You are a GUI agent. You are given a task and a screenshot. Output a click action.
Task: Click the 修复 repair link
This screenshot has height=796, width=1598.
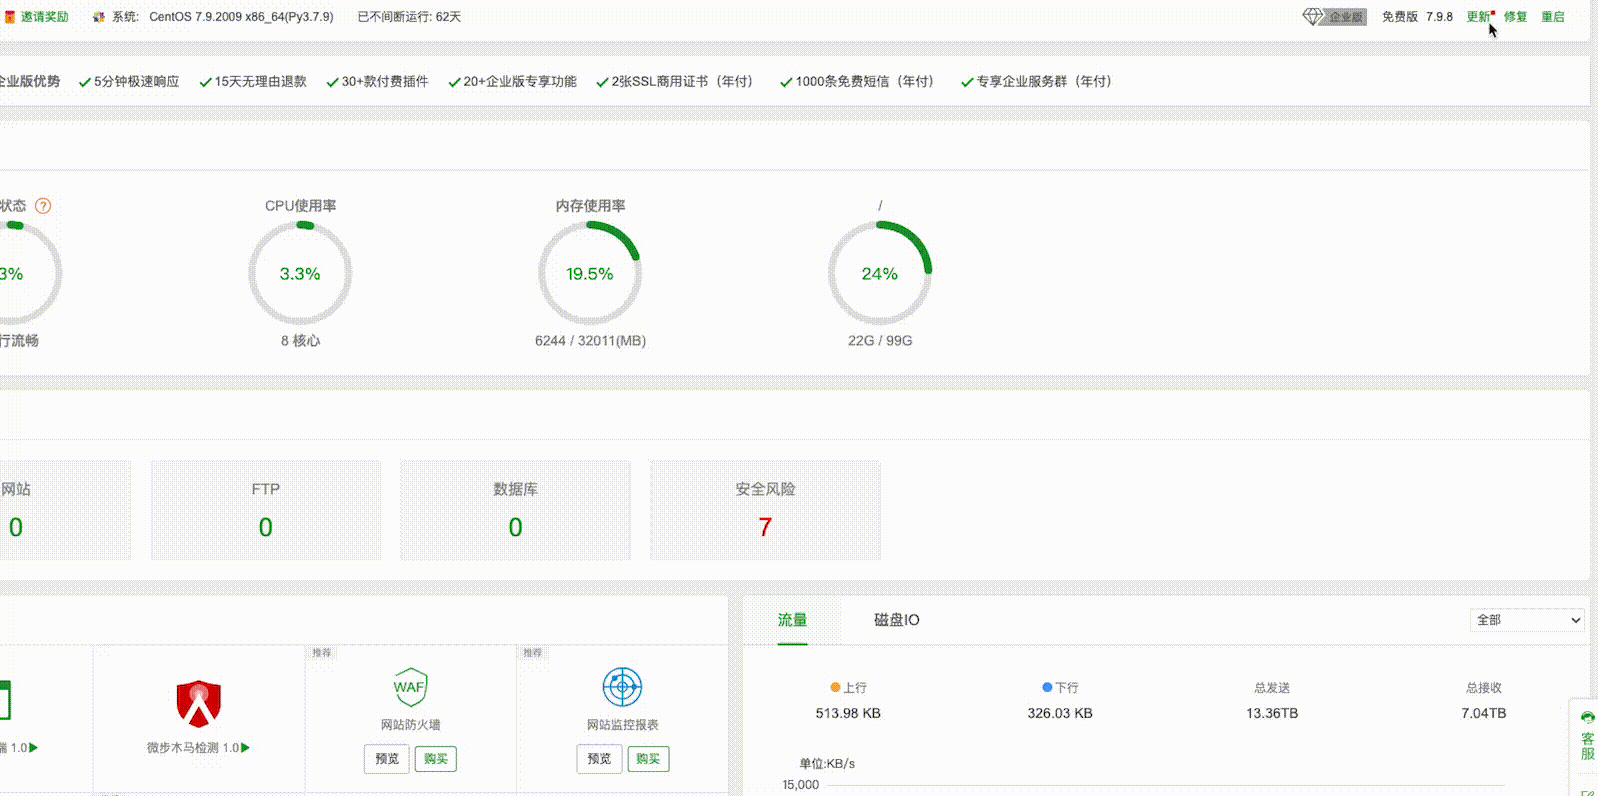(1516, 17)
